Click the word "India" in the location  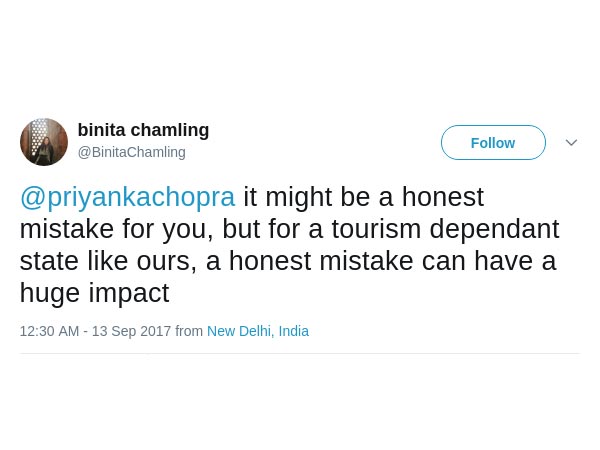coord(294,331)
